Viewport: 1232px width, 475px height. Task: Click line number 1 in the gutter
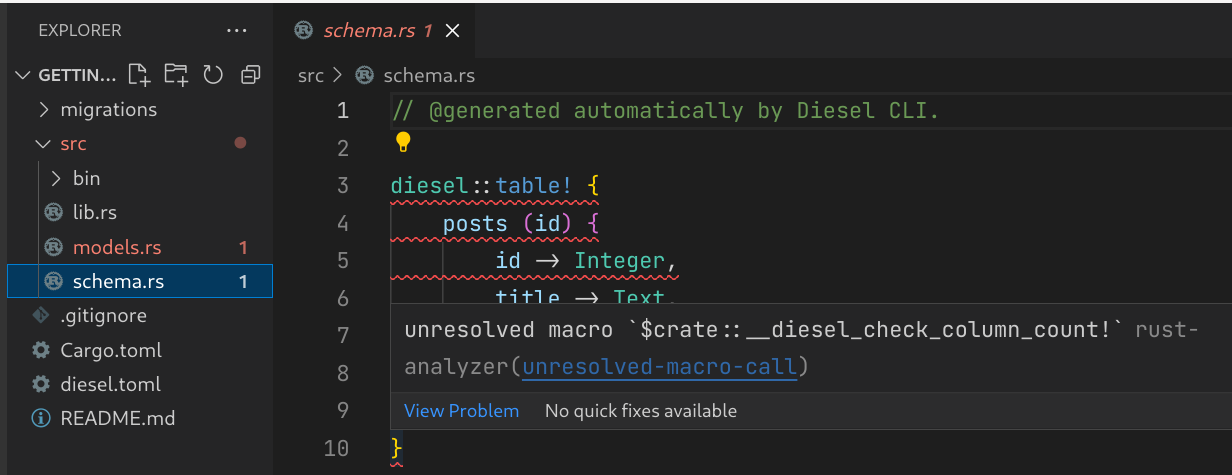343,110
